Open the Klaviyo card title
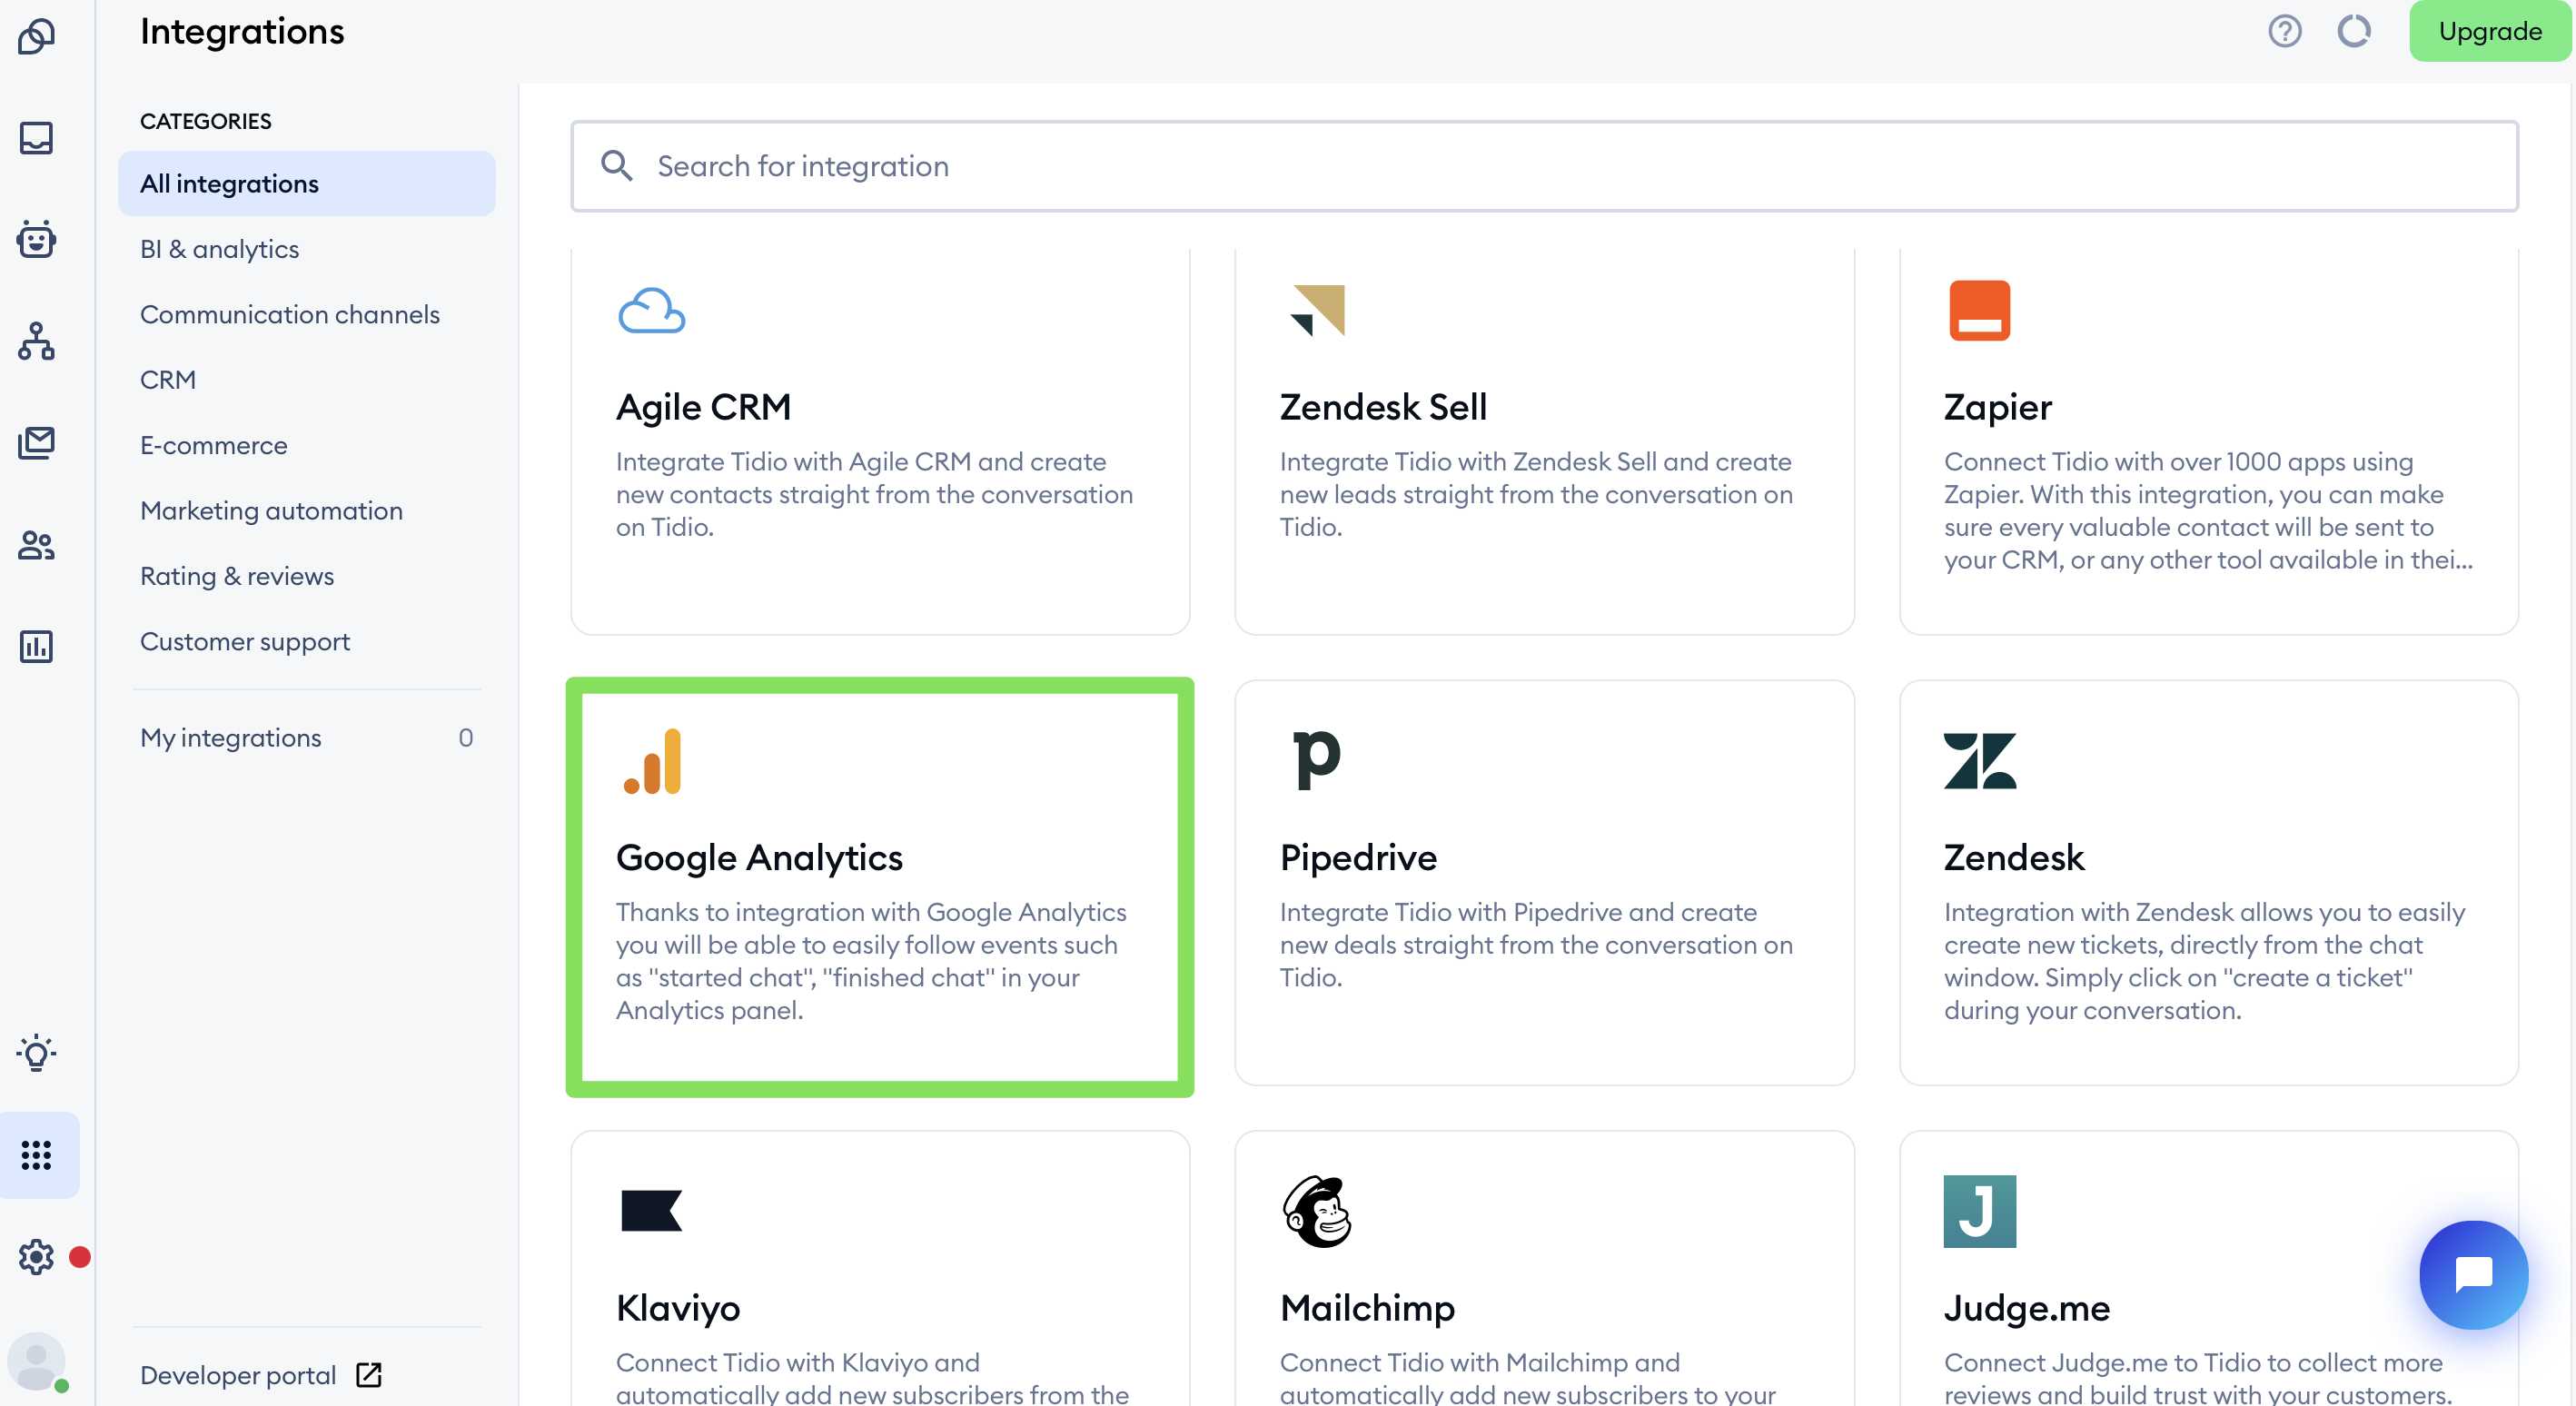Image resolution: width=2576 pixels, height=1406 pixels. coord(678,1308)
